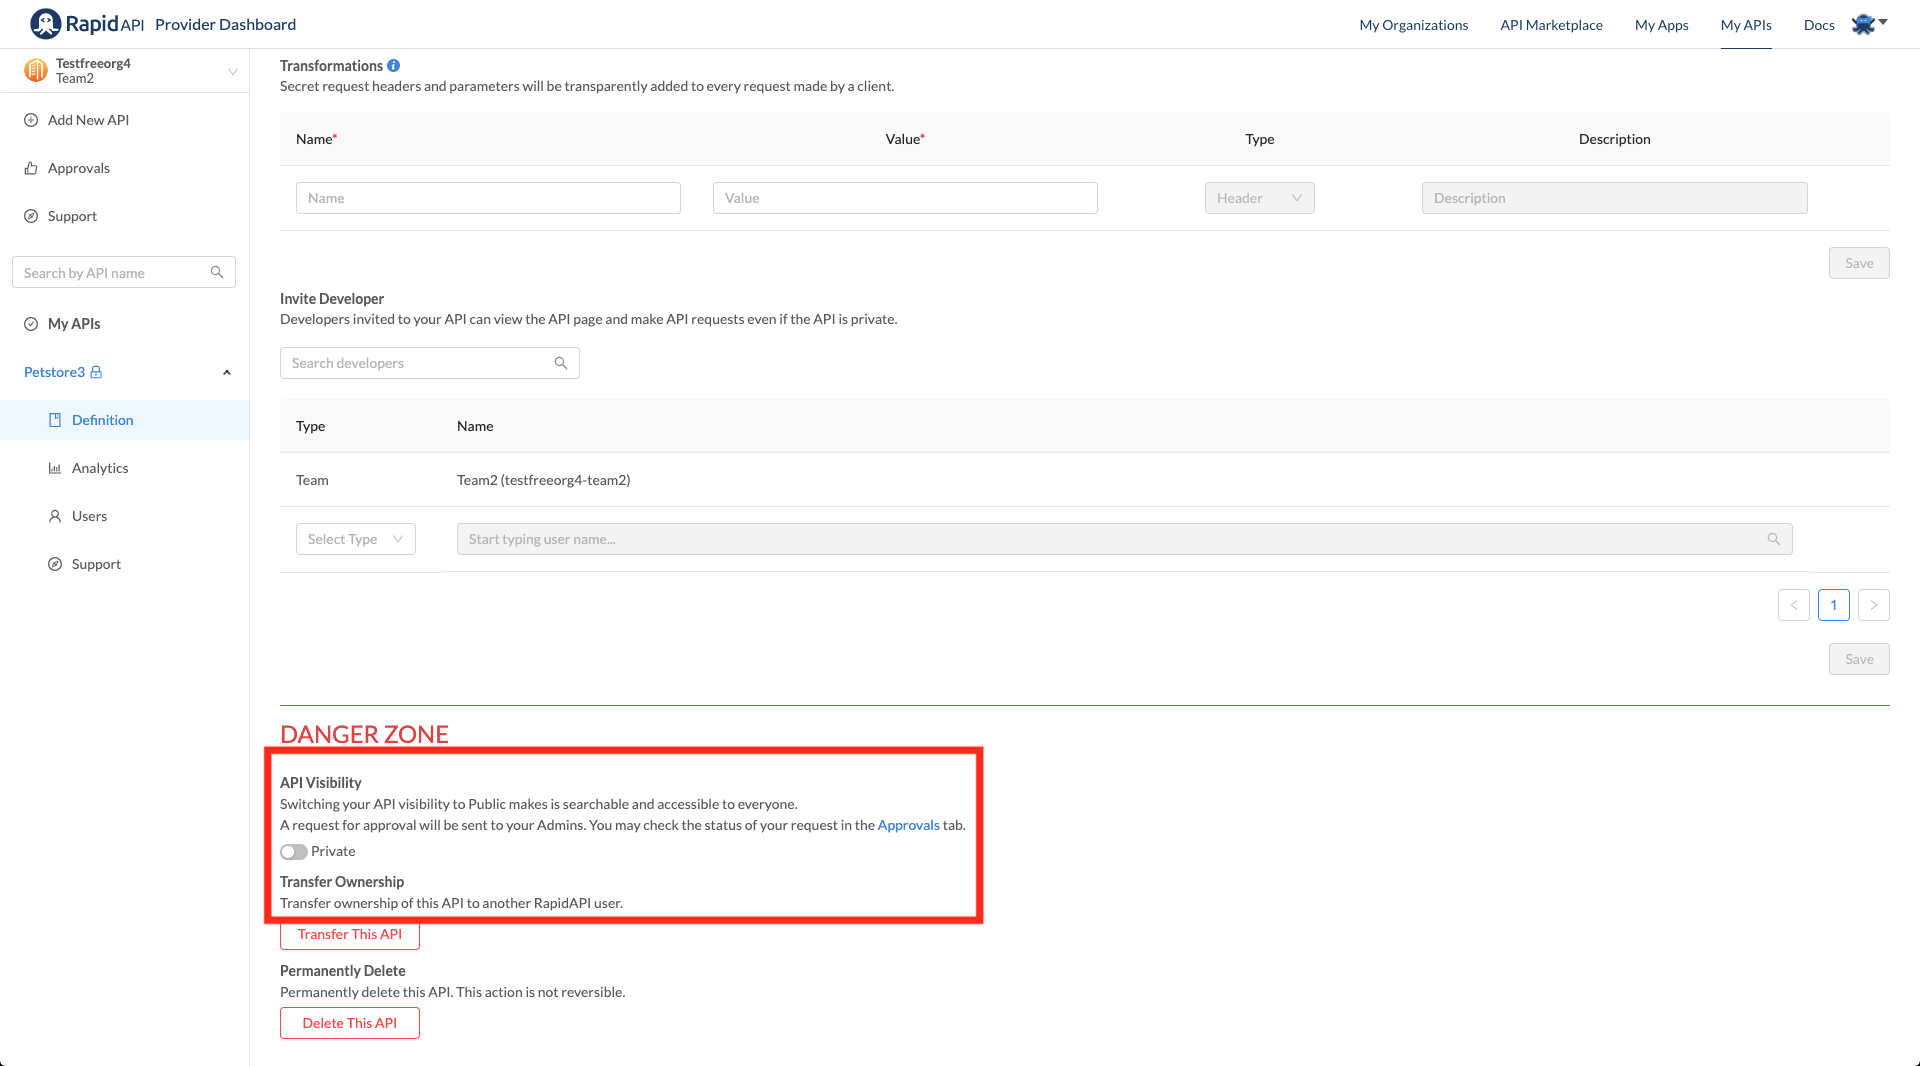
Task: Click the Provider Dashboard title text
Action: click(x=225, y=24)
